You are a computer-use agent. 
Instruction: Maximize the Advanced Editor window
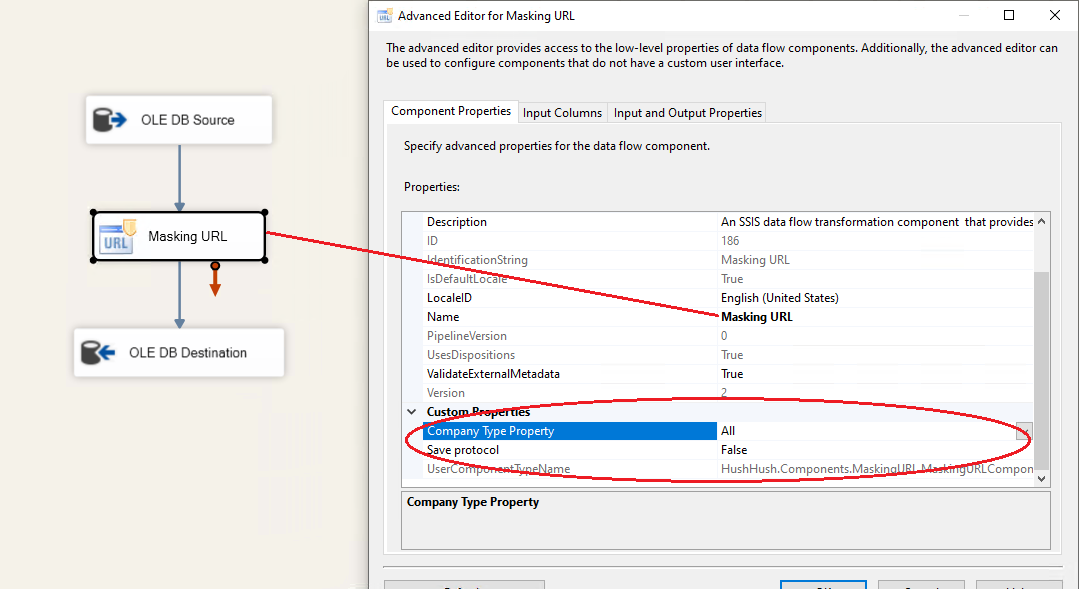click(1009, 16)
